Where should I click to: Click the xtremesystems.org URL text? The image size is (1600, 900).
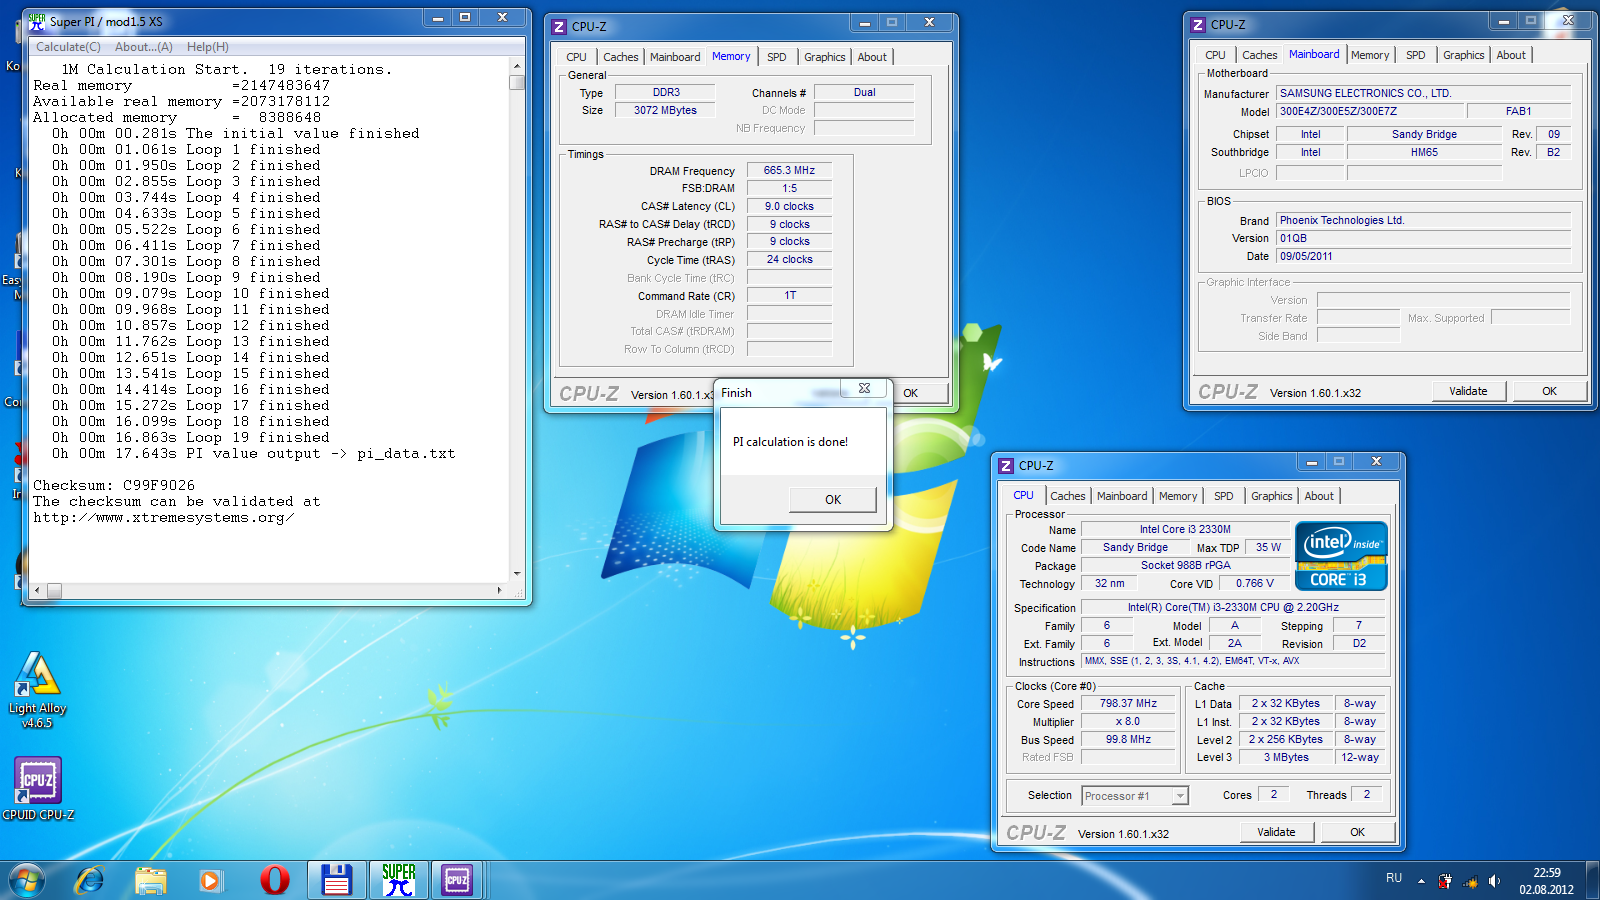(163, 517)
